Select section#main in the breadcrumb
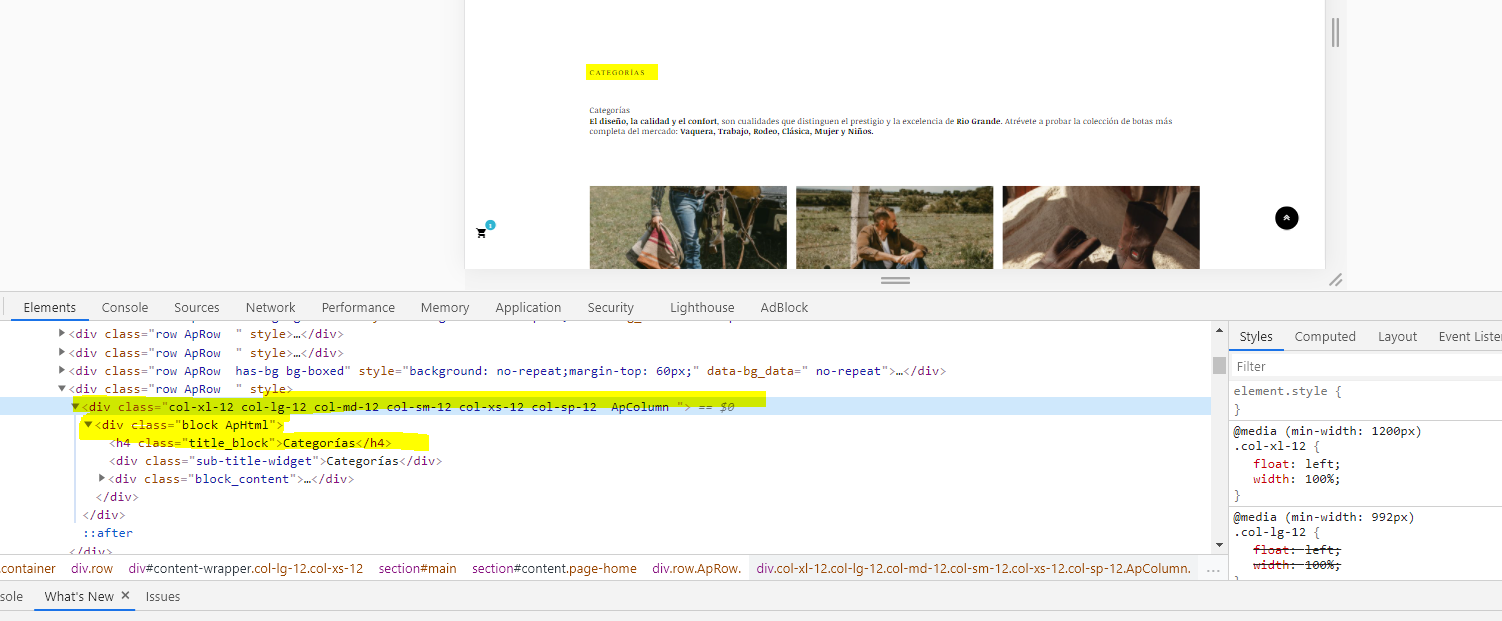Image resolution: width=1502 pixels, height=621 pixels. [417, 568]
